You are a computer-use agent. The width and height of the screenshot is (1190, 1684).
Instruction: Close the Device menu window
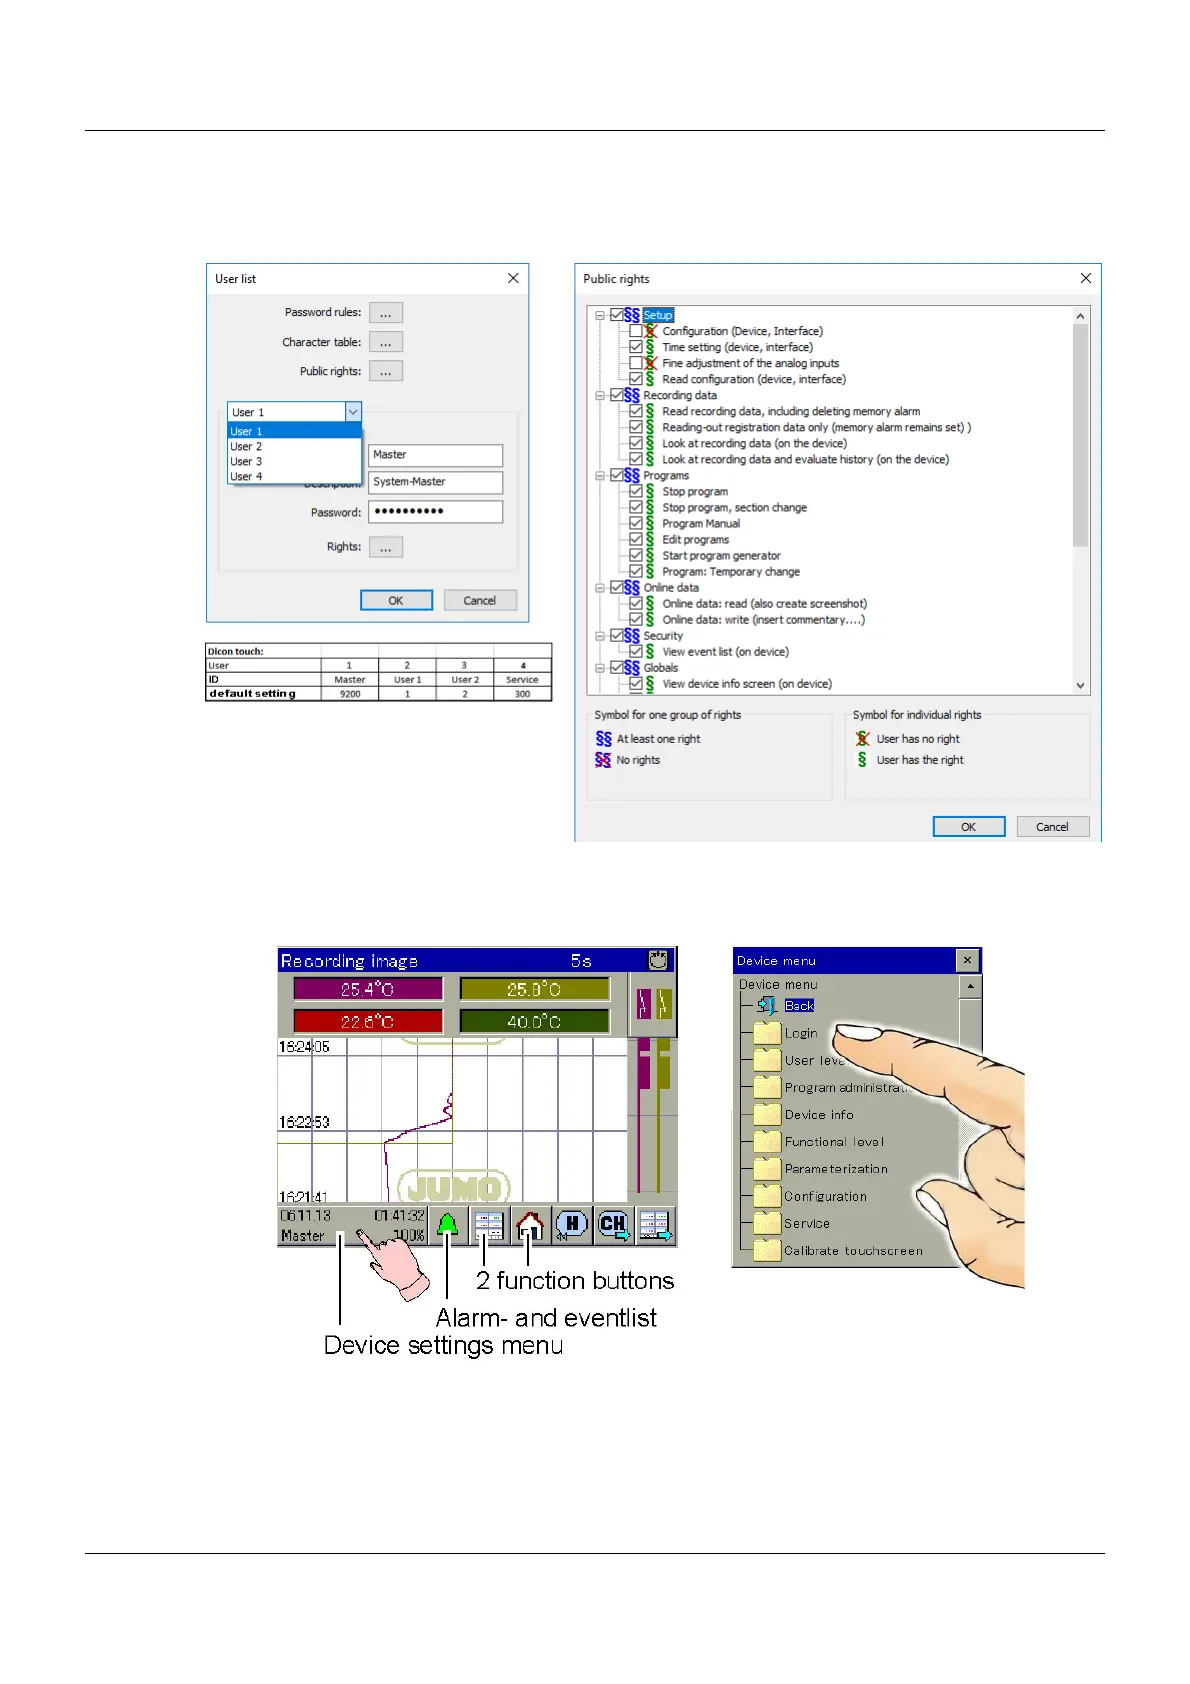[x=967, y=960]
